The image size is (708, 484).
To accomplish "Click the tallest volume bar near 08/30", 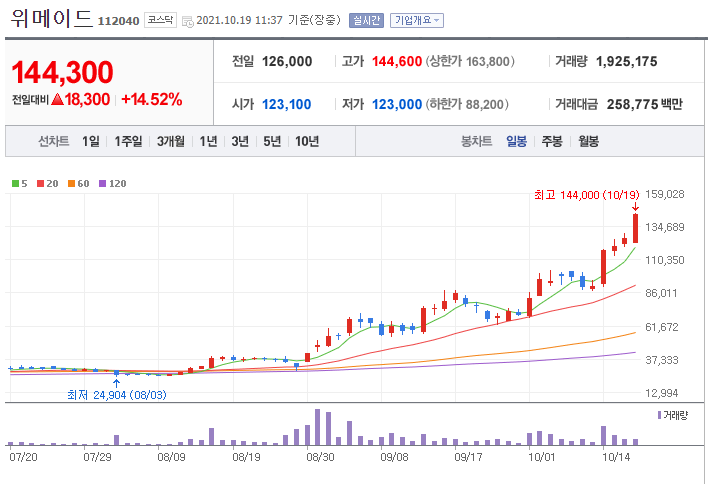I will [x=317, y=427].
